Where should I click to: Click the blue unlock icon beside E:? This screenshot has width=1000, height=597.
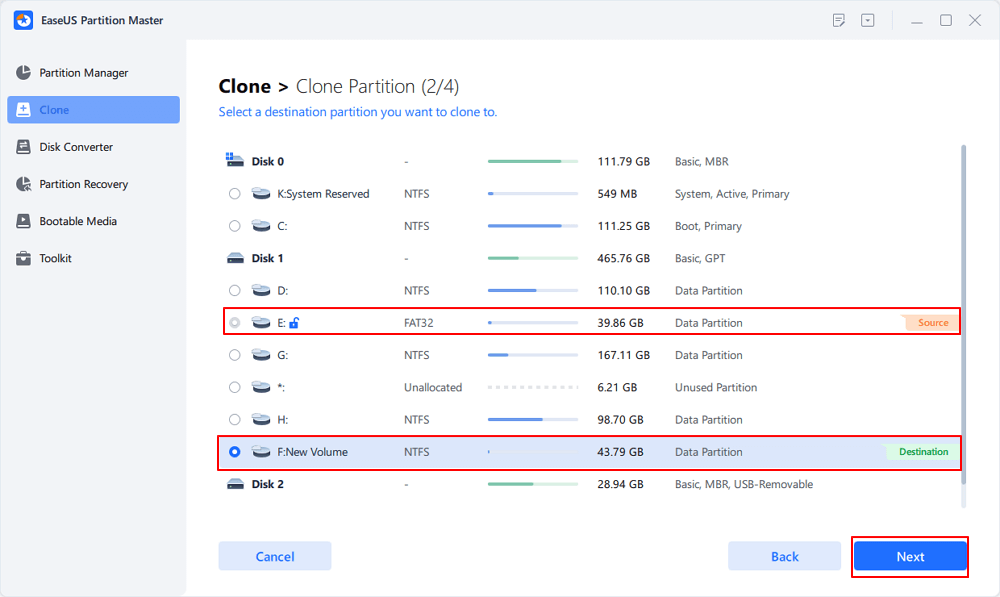[x=294, y=323]
